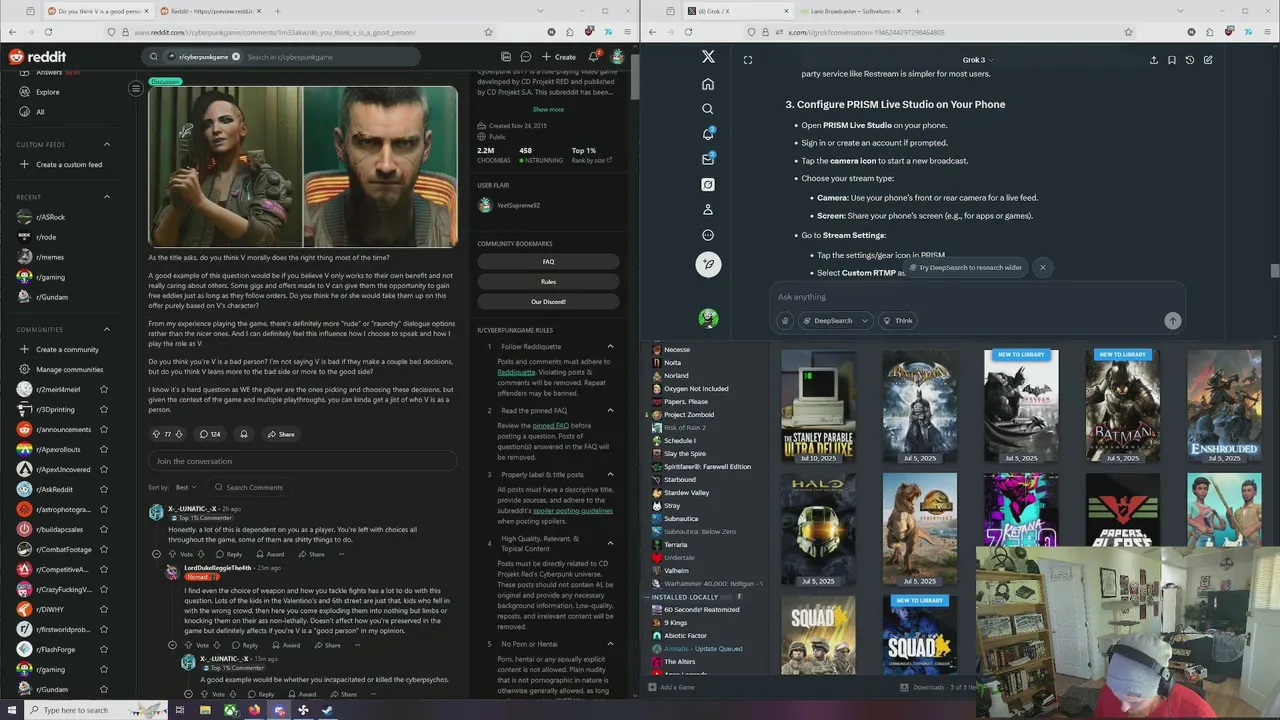The height and width of the screenshot is (720, 1280).
Task: Click the attach file paperclip in Grok
Action: pos(785,321)
